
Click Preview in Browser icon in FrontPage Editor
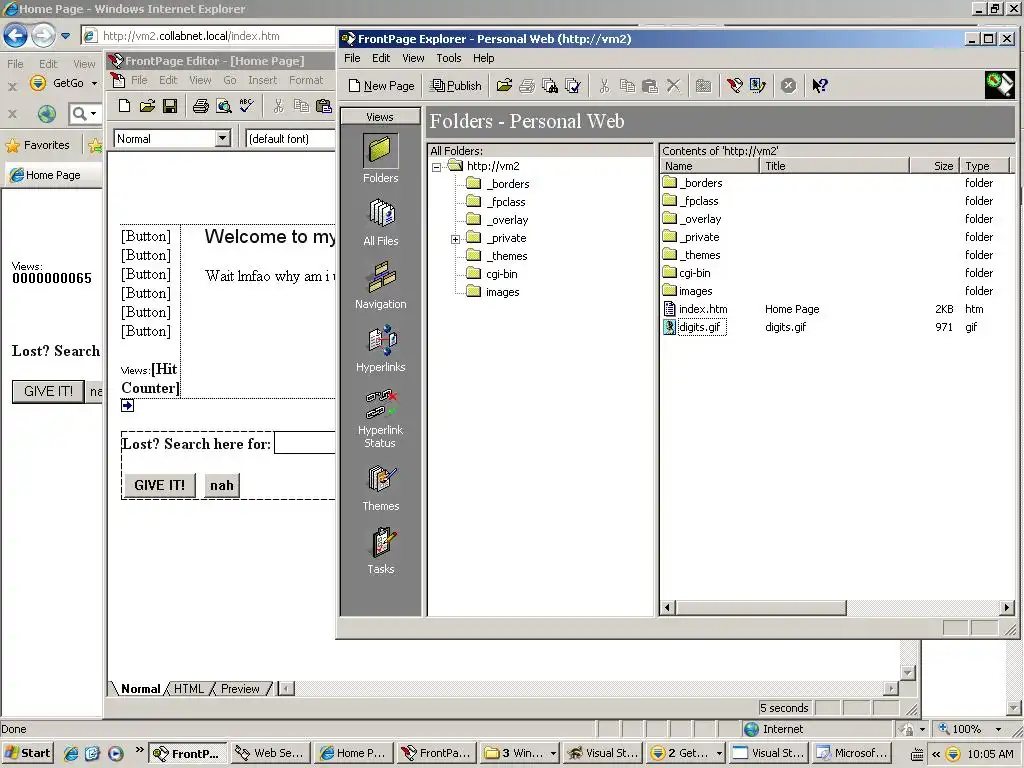tap(223, 106)
